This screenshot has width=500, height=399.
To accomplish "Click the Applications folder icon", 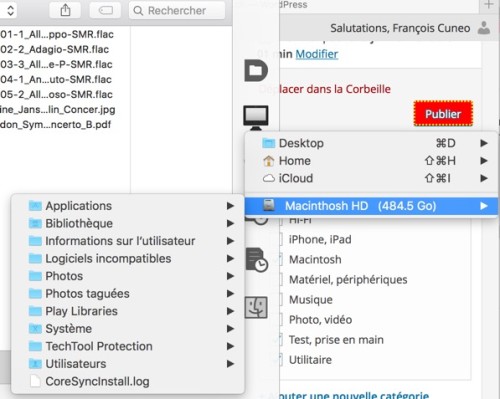I will click(35, 206).
